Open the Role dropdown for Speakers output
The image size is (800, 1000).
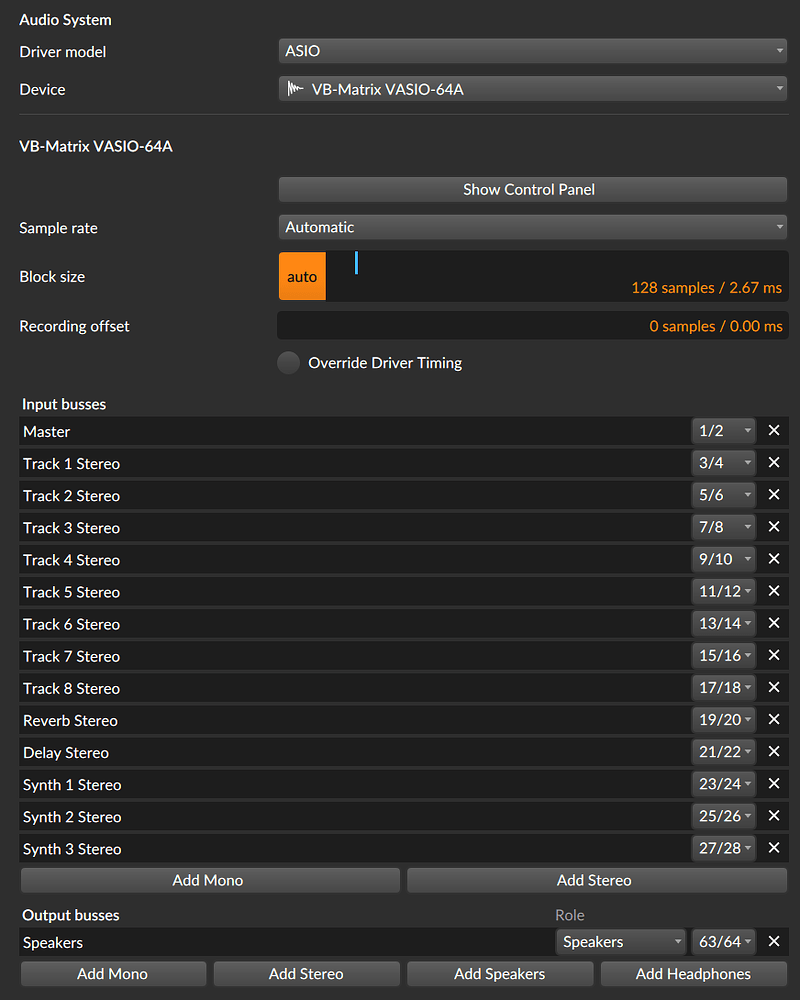[x=620, y=941]
